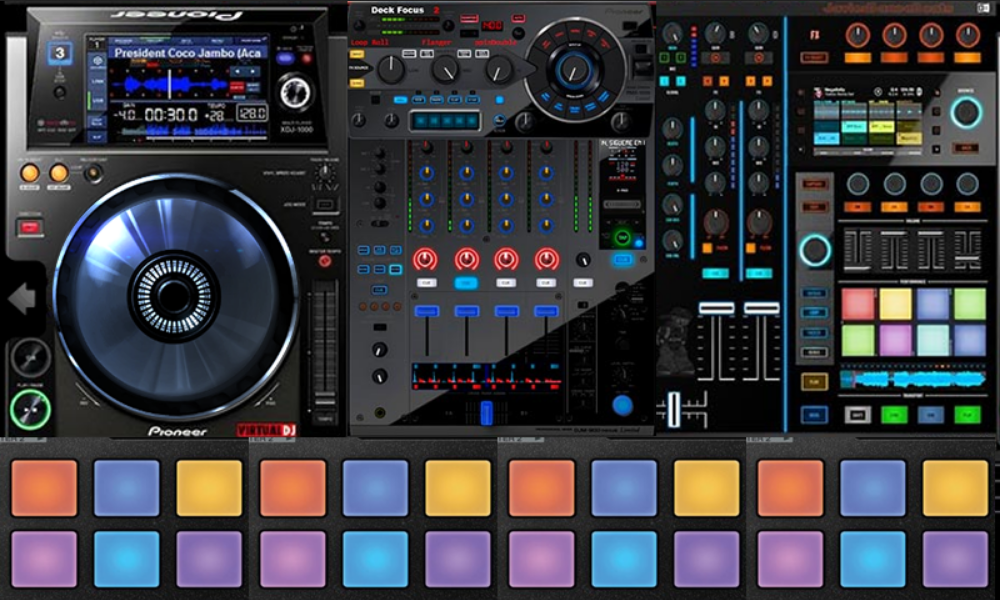This screenshot has width=1000, height=600.
Task: Tap the LINK source button on player screen
Action: tap(98, 81)
